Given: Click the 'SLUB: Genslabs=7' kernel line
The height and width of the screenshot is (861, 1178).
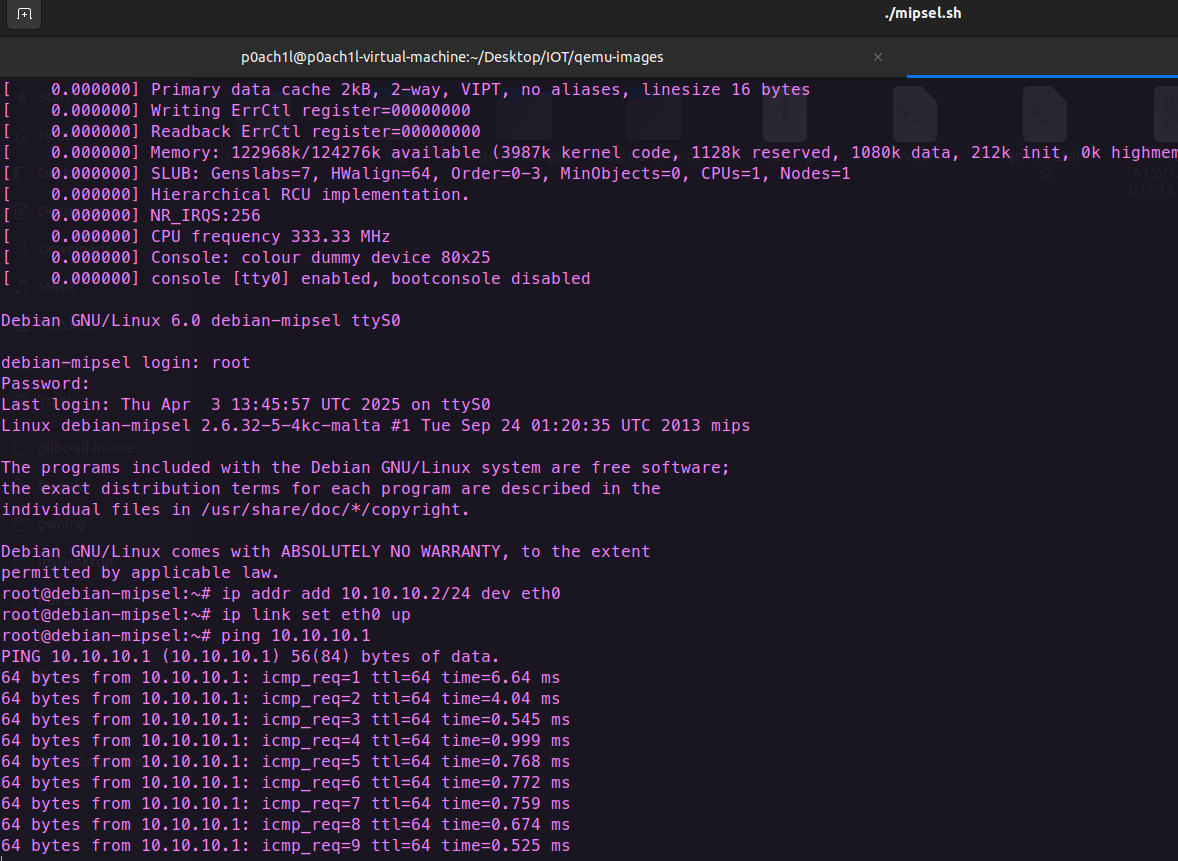Looking at the screenshot, I should pos(426,174).
